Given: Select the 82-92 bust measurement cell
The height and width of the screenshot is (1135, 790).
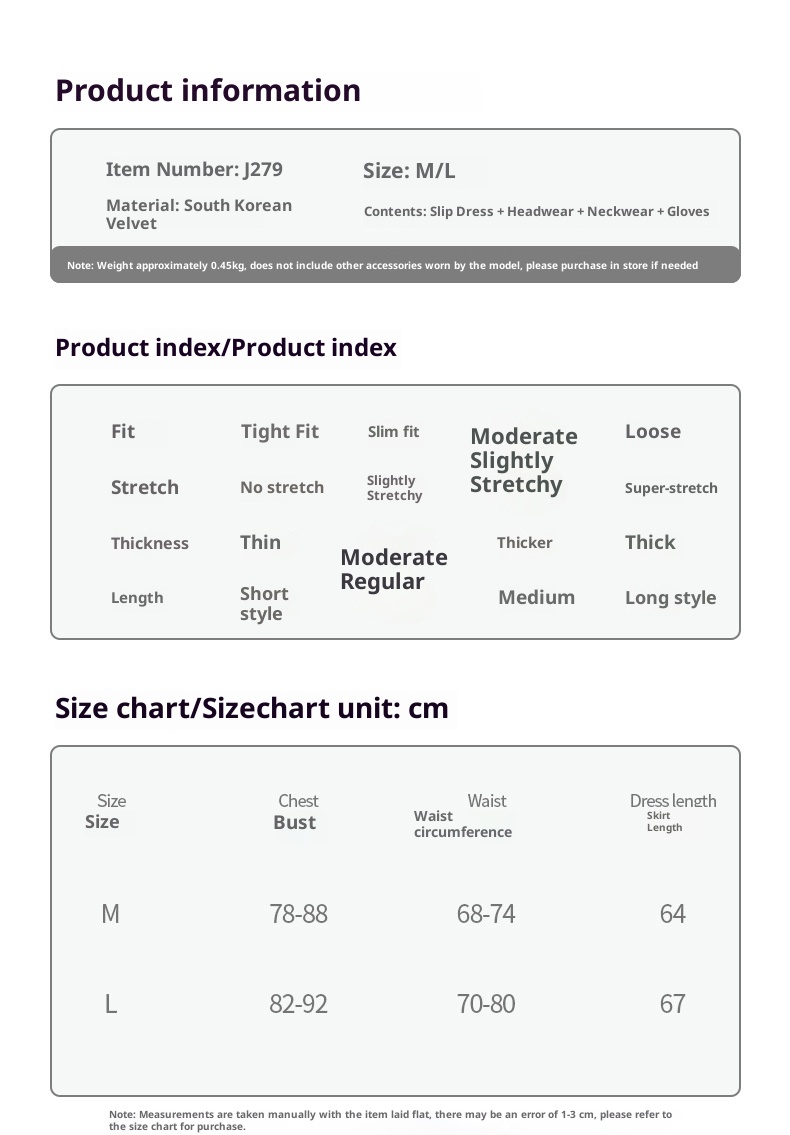Looking at the screenshot, I should point(298,1004).
